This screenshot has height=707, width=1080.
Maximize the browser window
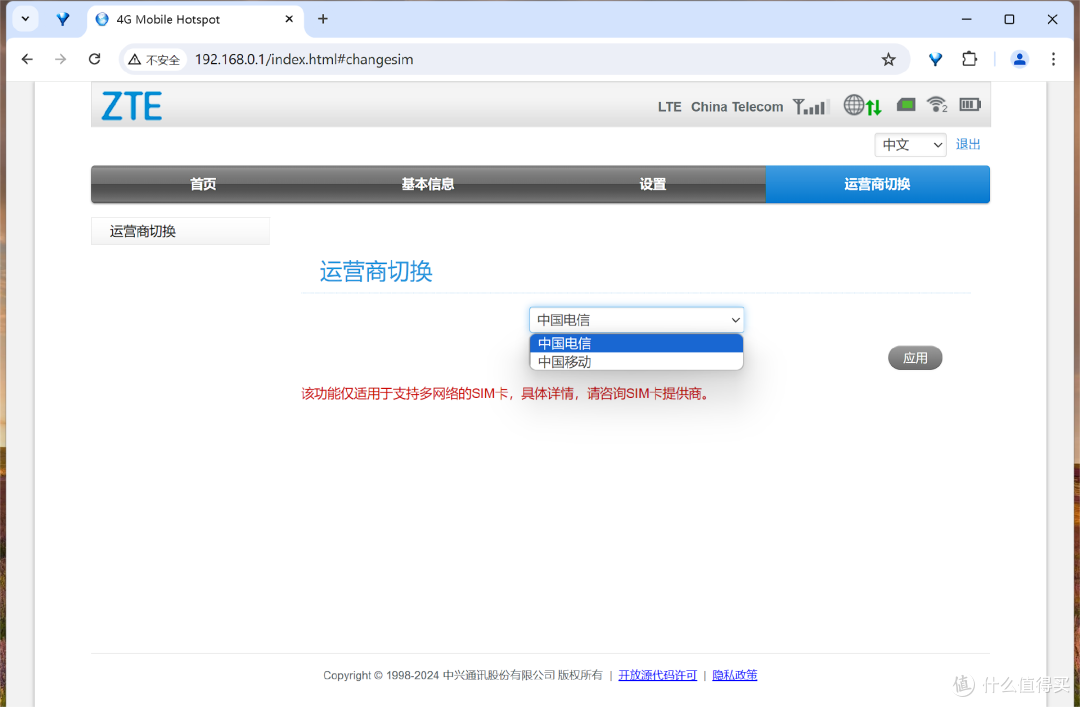(1009, 19)
